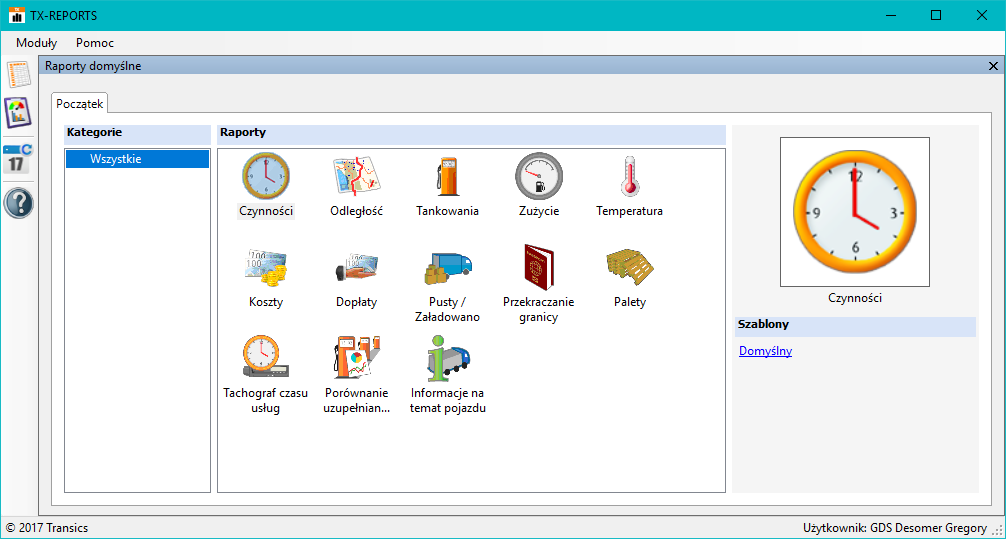This screenshot has height=539, width=1006.
Task: Click the help question mark sidebar icon
Action: pos(18,203)
